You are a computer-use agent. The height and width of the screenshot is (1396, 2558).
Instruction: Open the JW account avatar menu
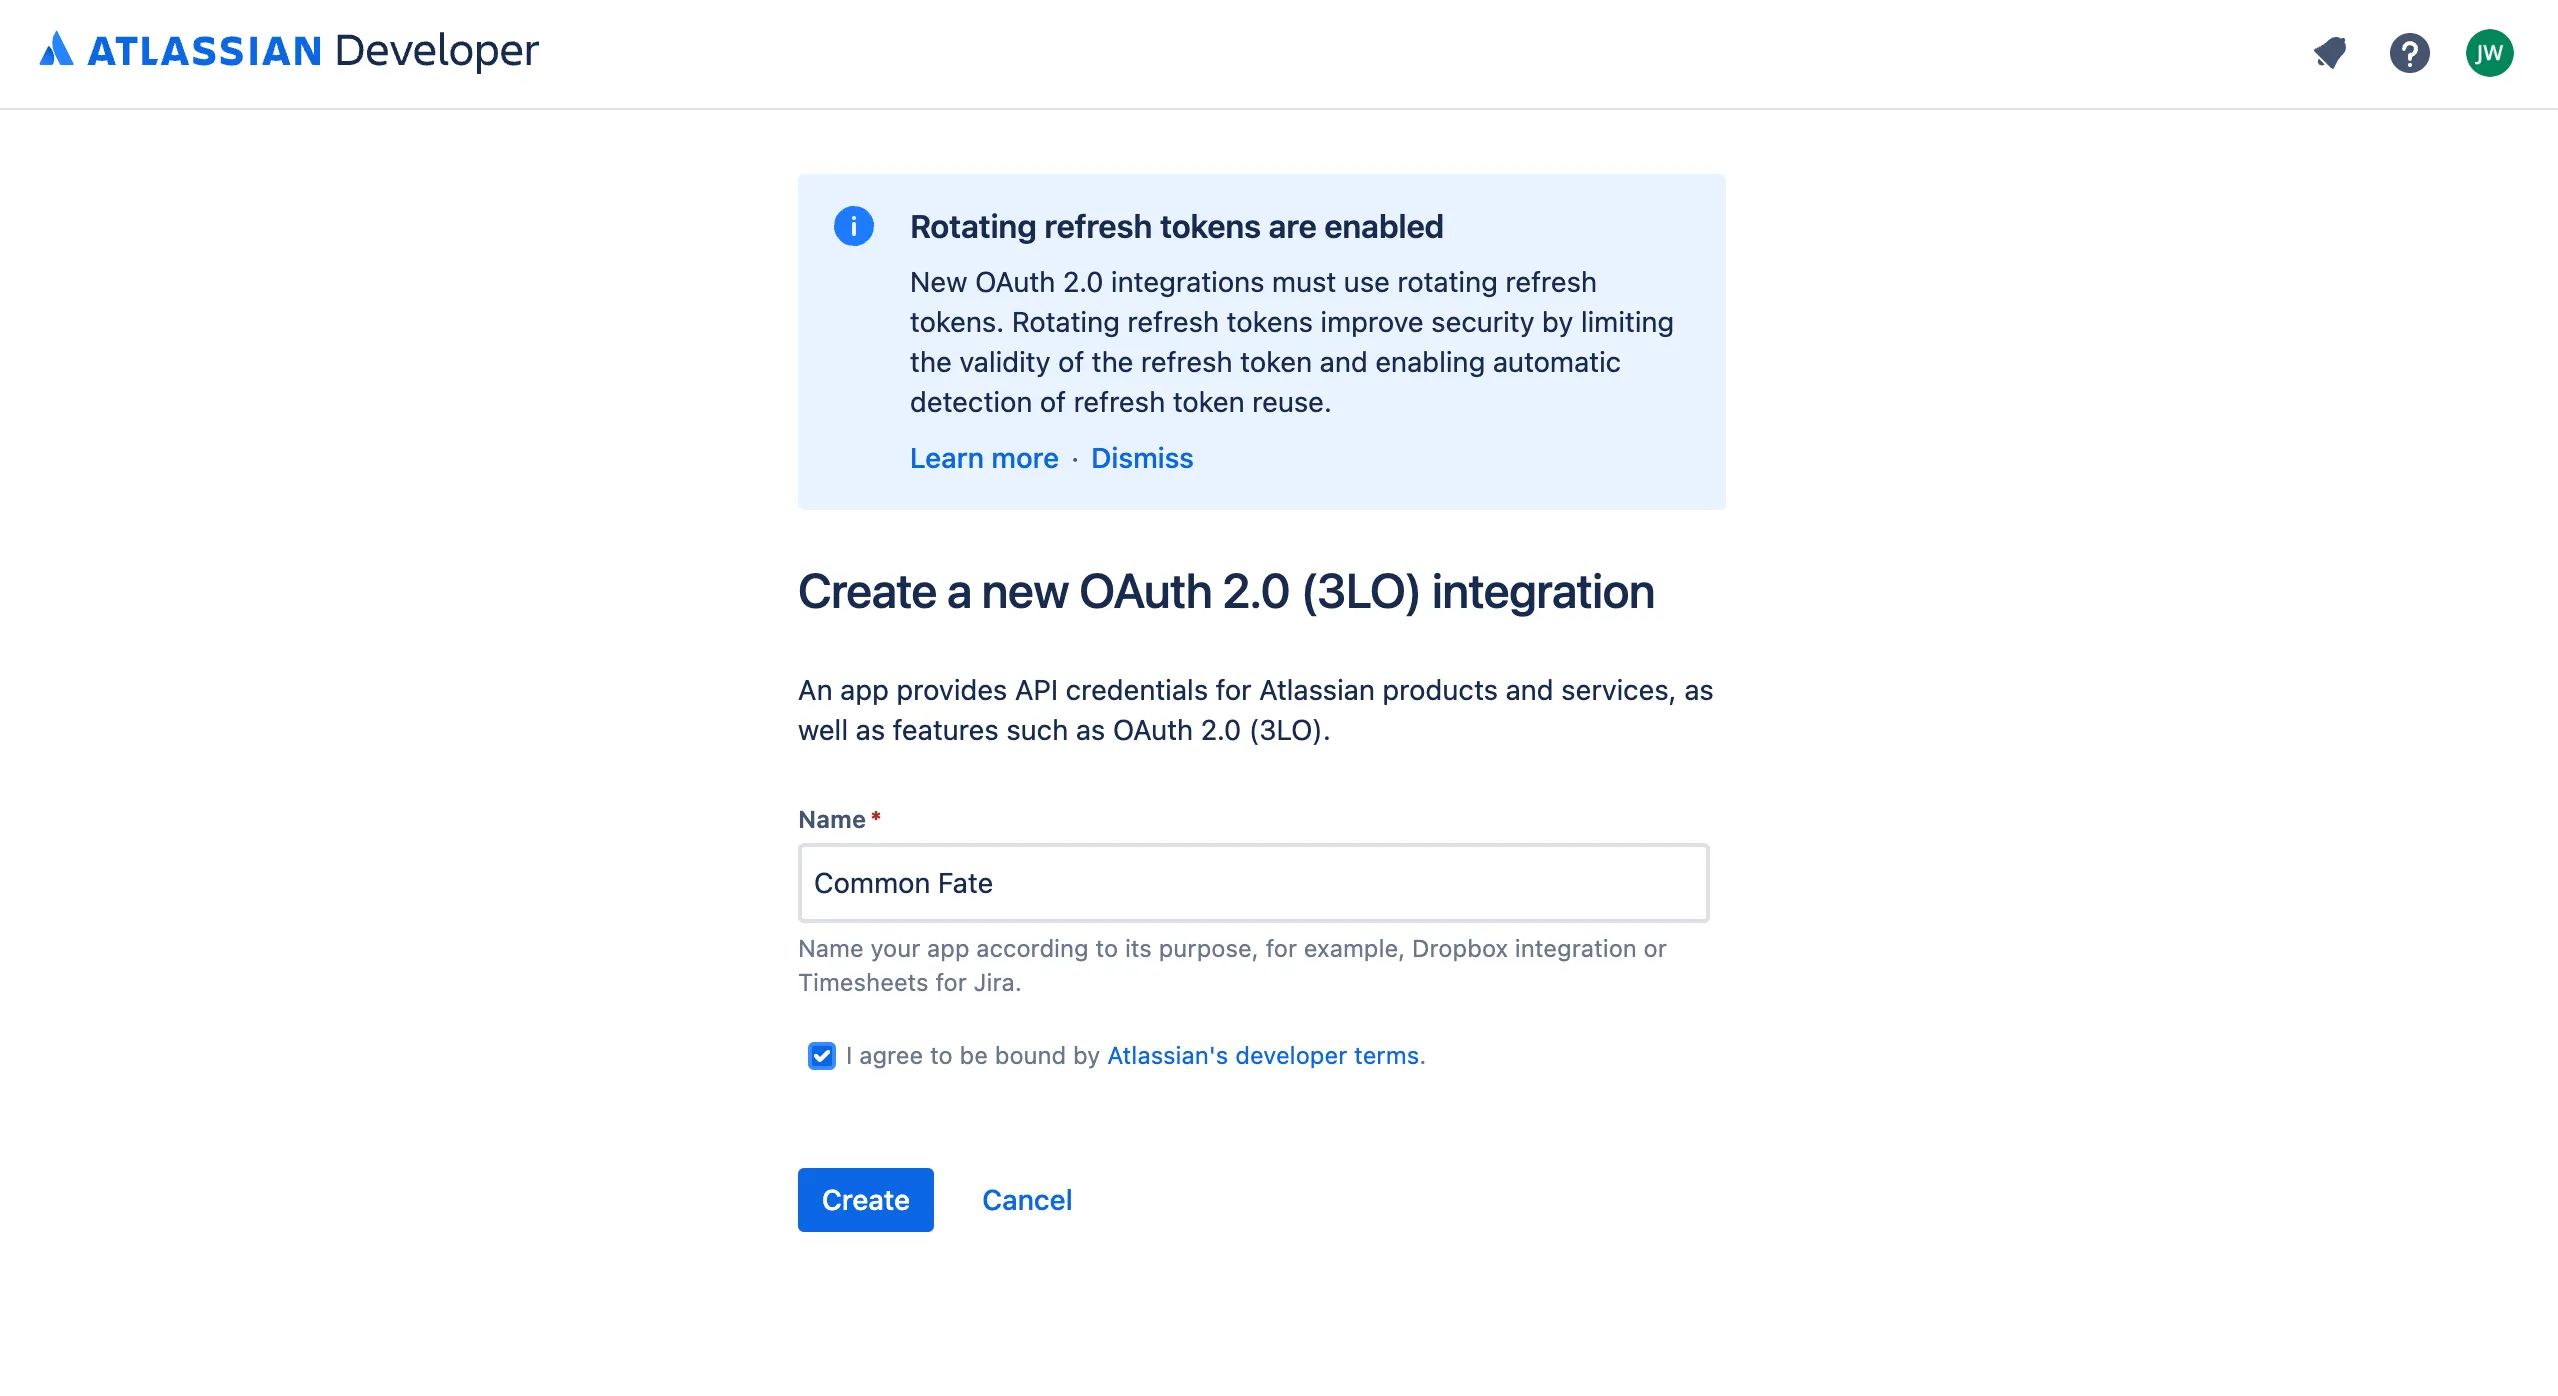click(2489, 53)
